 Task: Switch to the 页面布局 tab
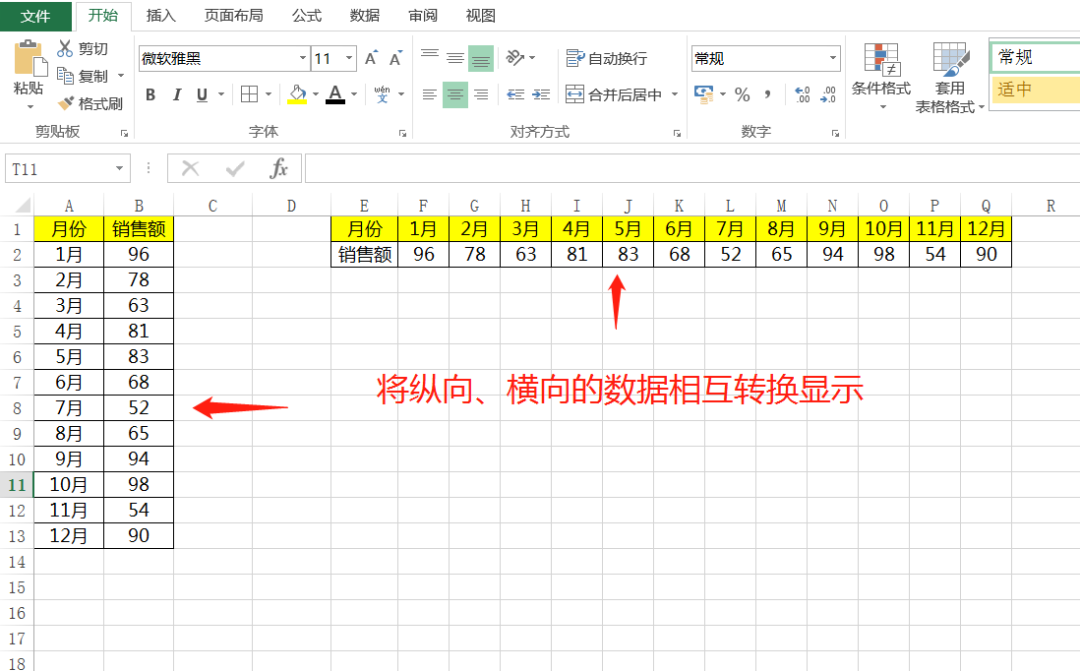click(233, 16)
